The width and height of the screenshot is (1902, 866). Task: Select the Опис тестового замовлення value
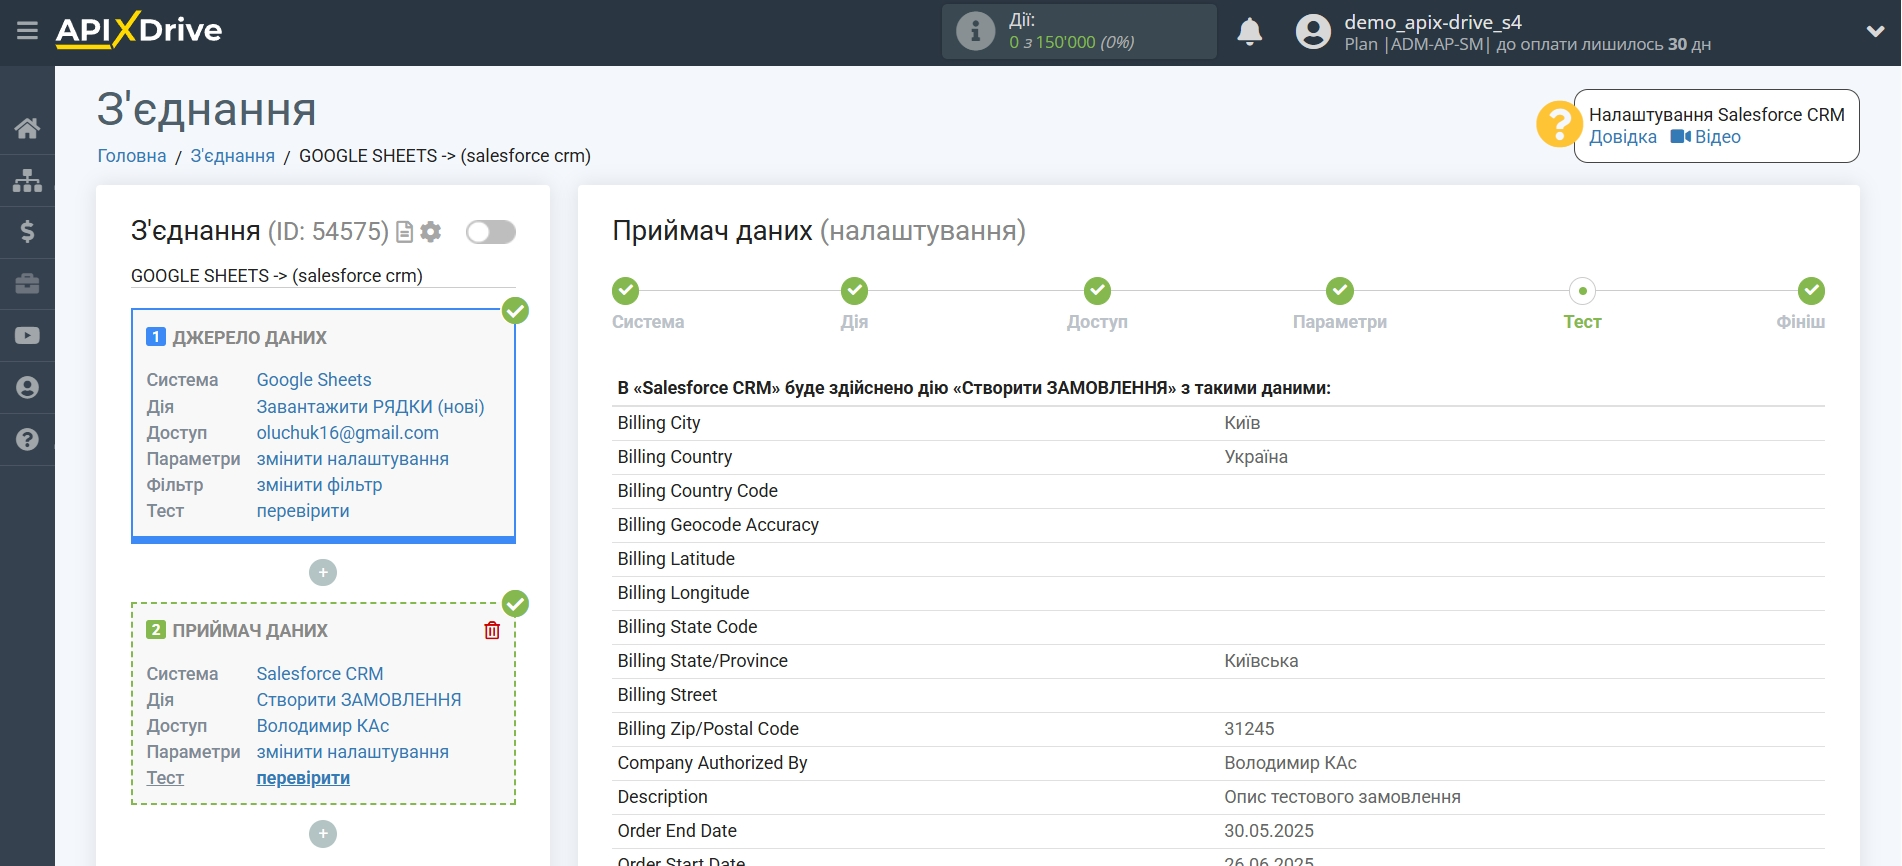1342,797
